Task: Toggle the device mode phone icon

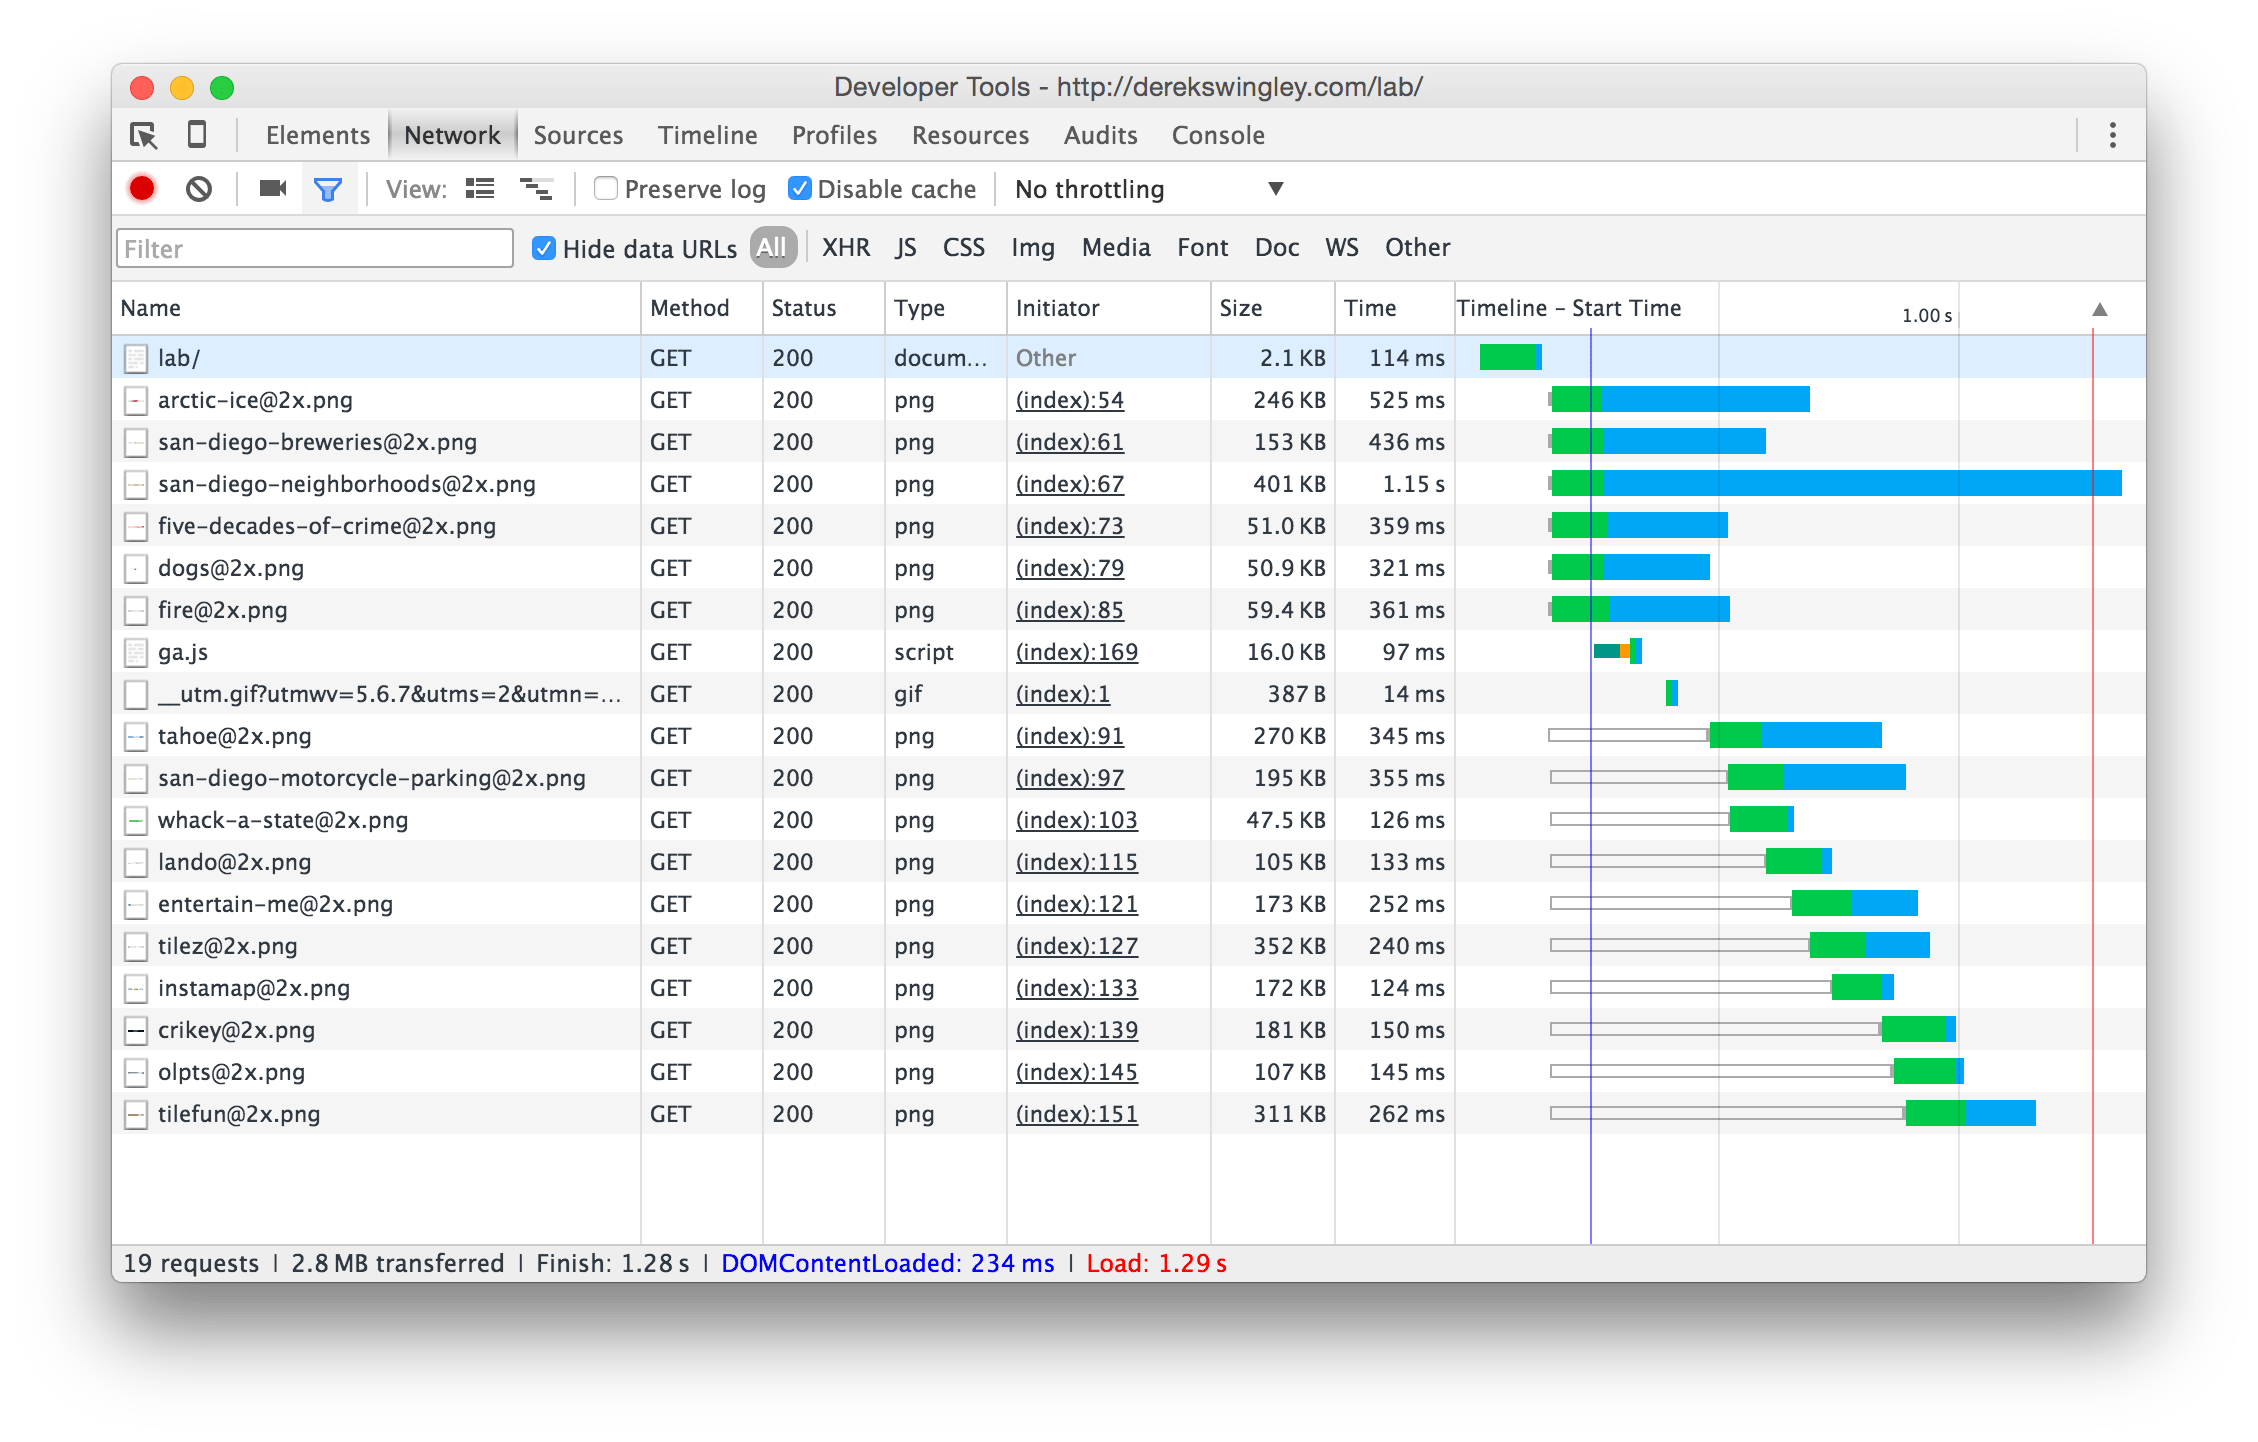Action: coord(197,135)
